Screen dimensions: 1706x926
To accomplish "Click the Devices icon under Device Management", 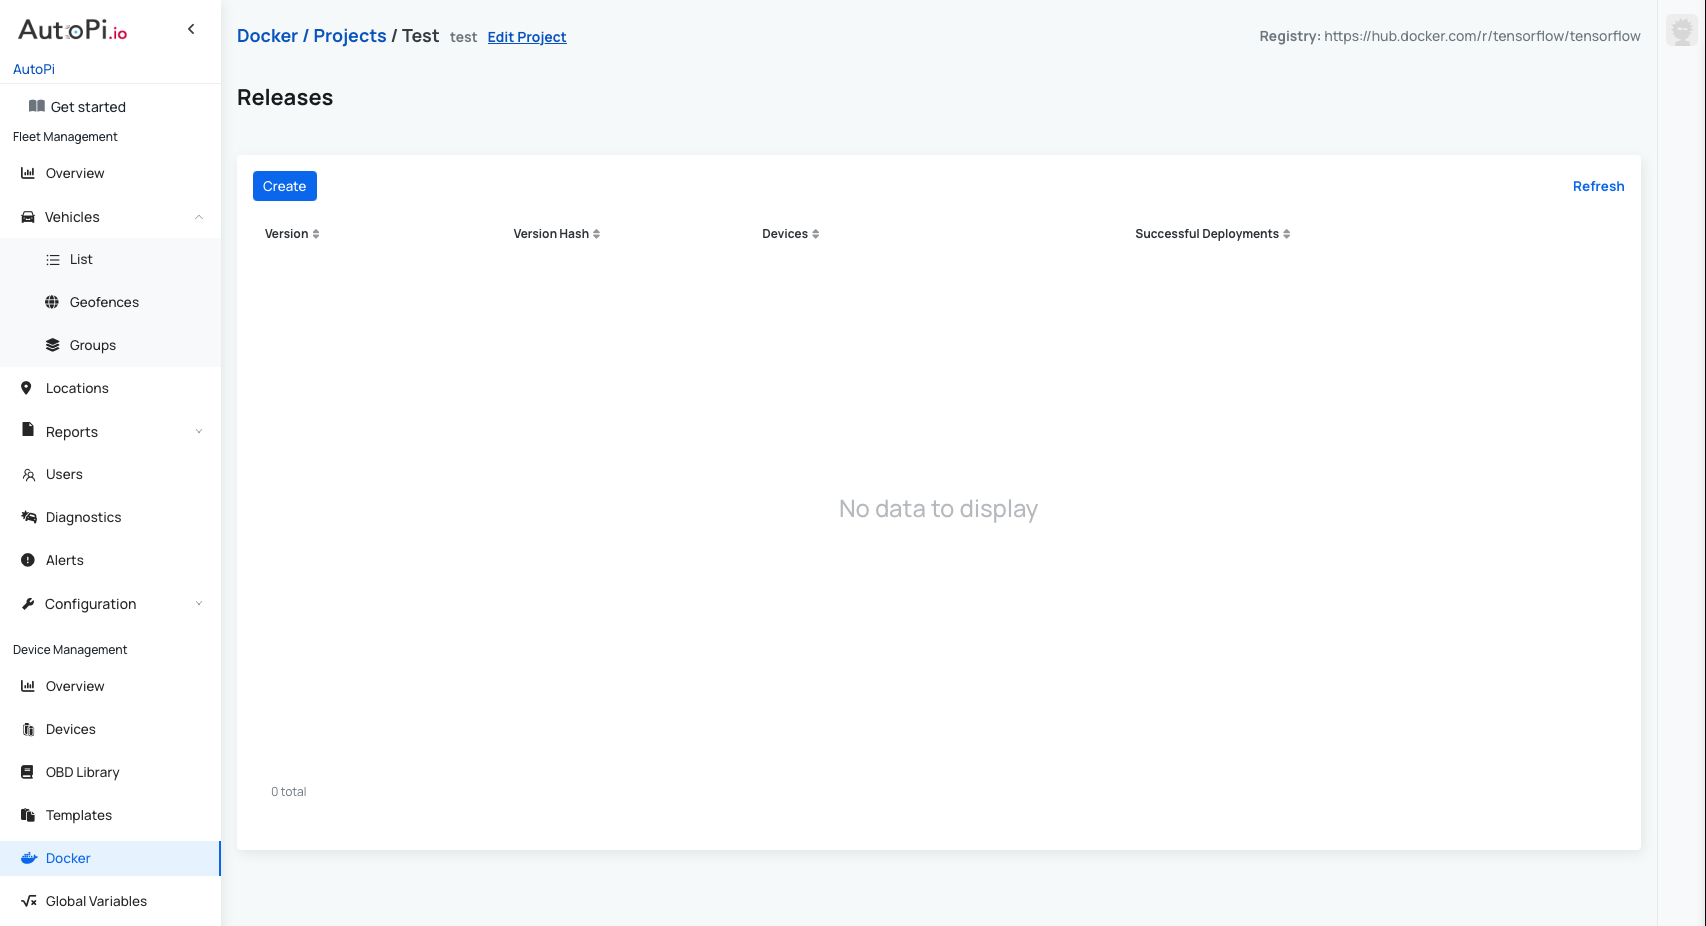I will pyautogui.click(x=27, y=729).
